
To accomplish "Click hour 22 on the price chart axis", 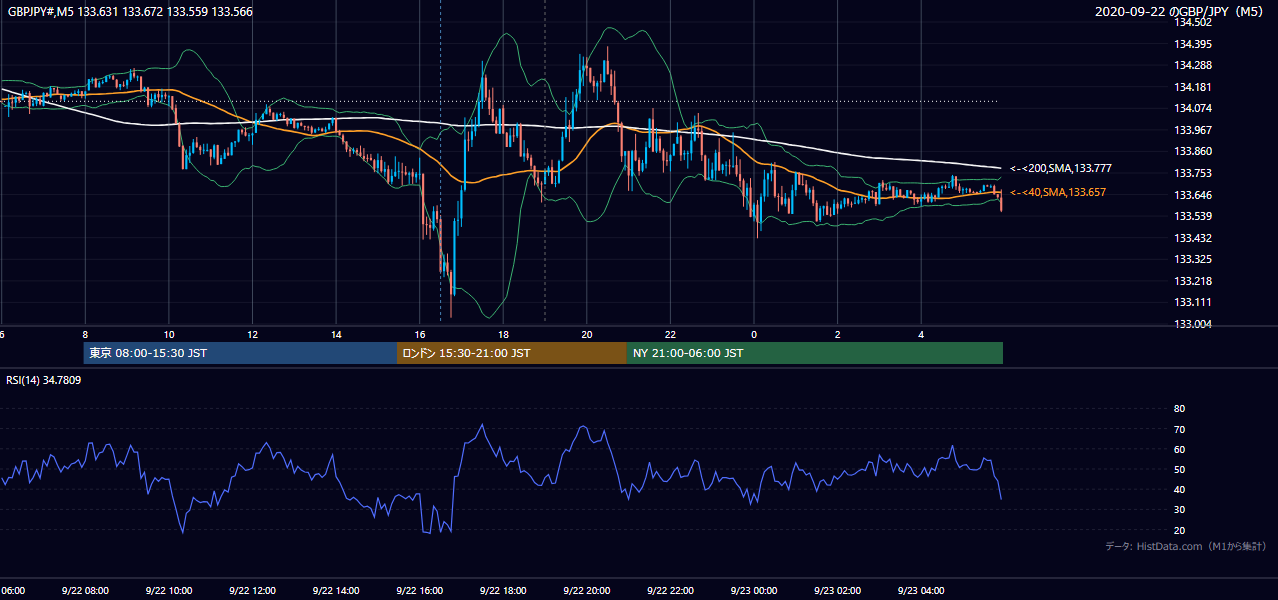I will 671,335.
